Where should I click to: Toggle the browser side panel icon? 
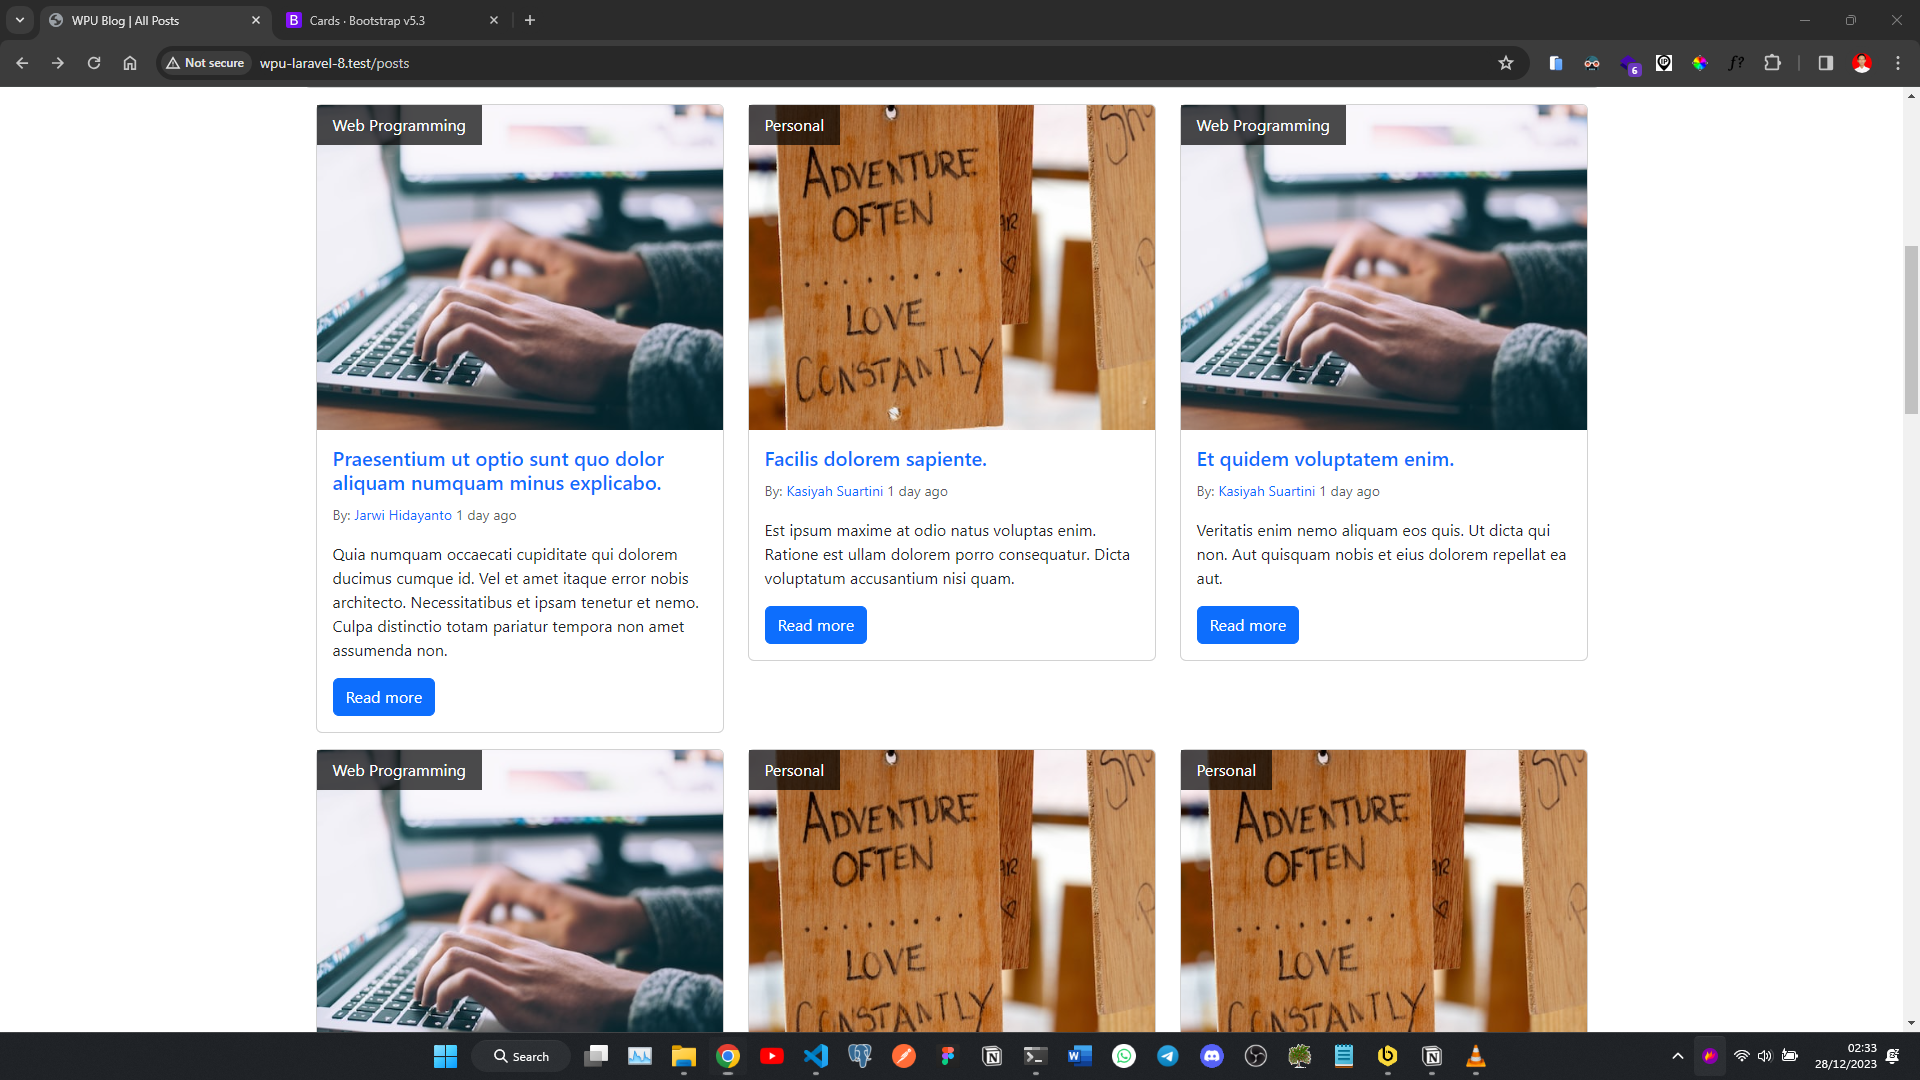[x=1825, y=63]
